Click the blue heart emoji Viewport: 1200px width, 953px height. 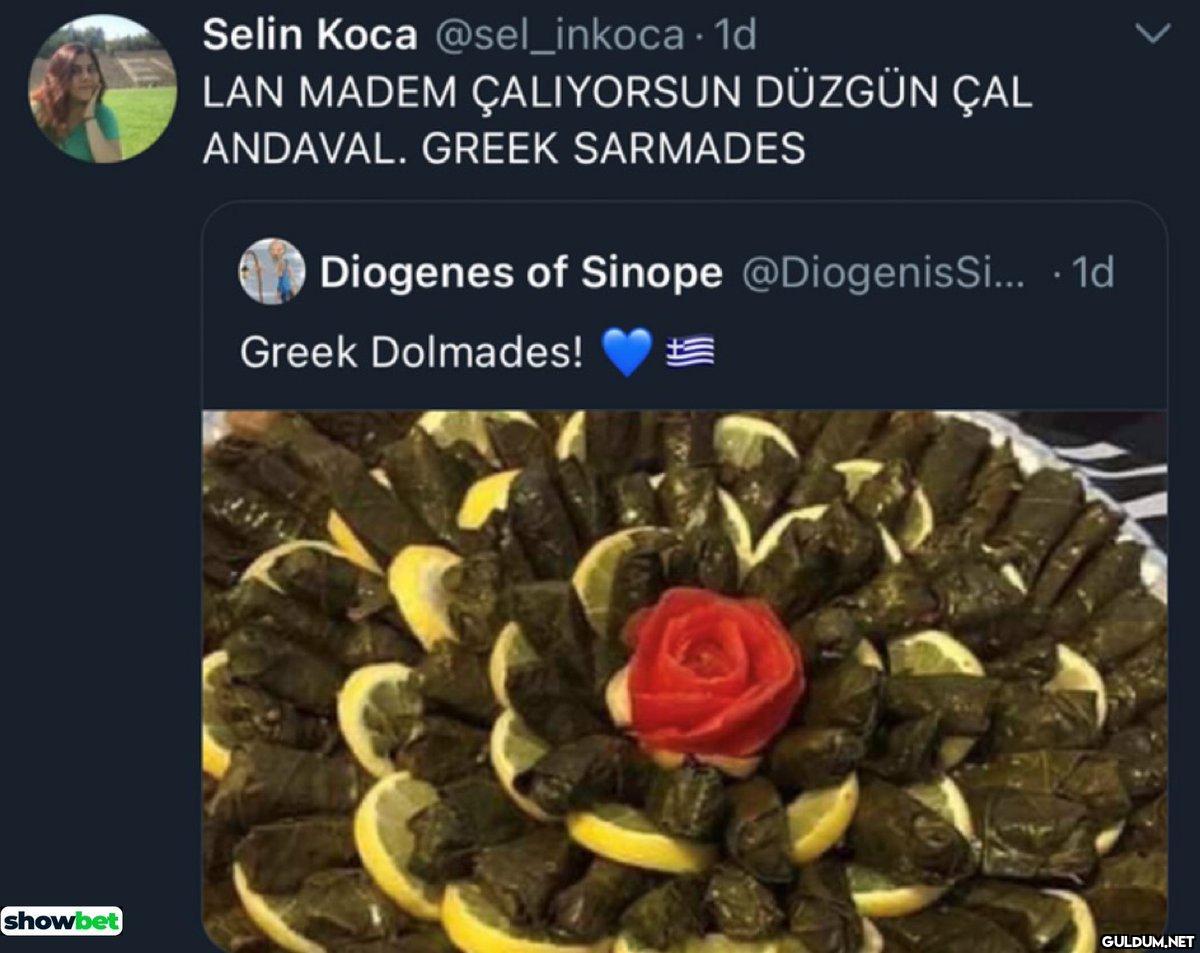click(x=627, y=352)
